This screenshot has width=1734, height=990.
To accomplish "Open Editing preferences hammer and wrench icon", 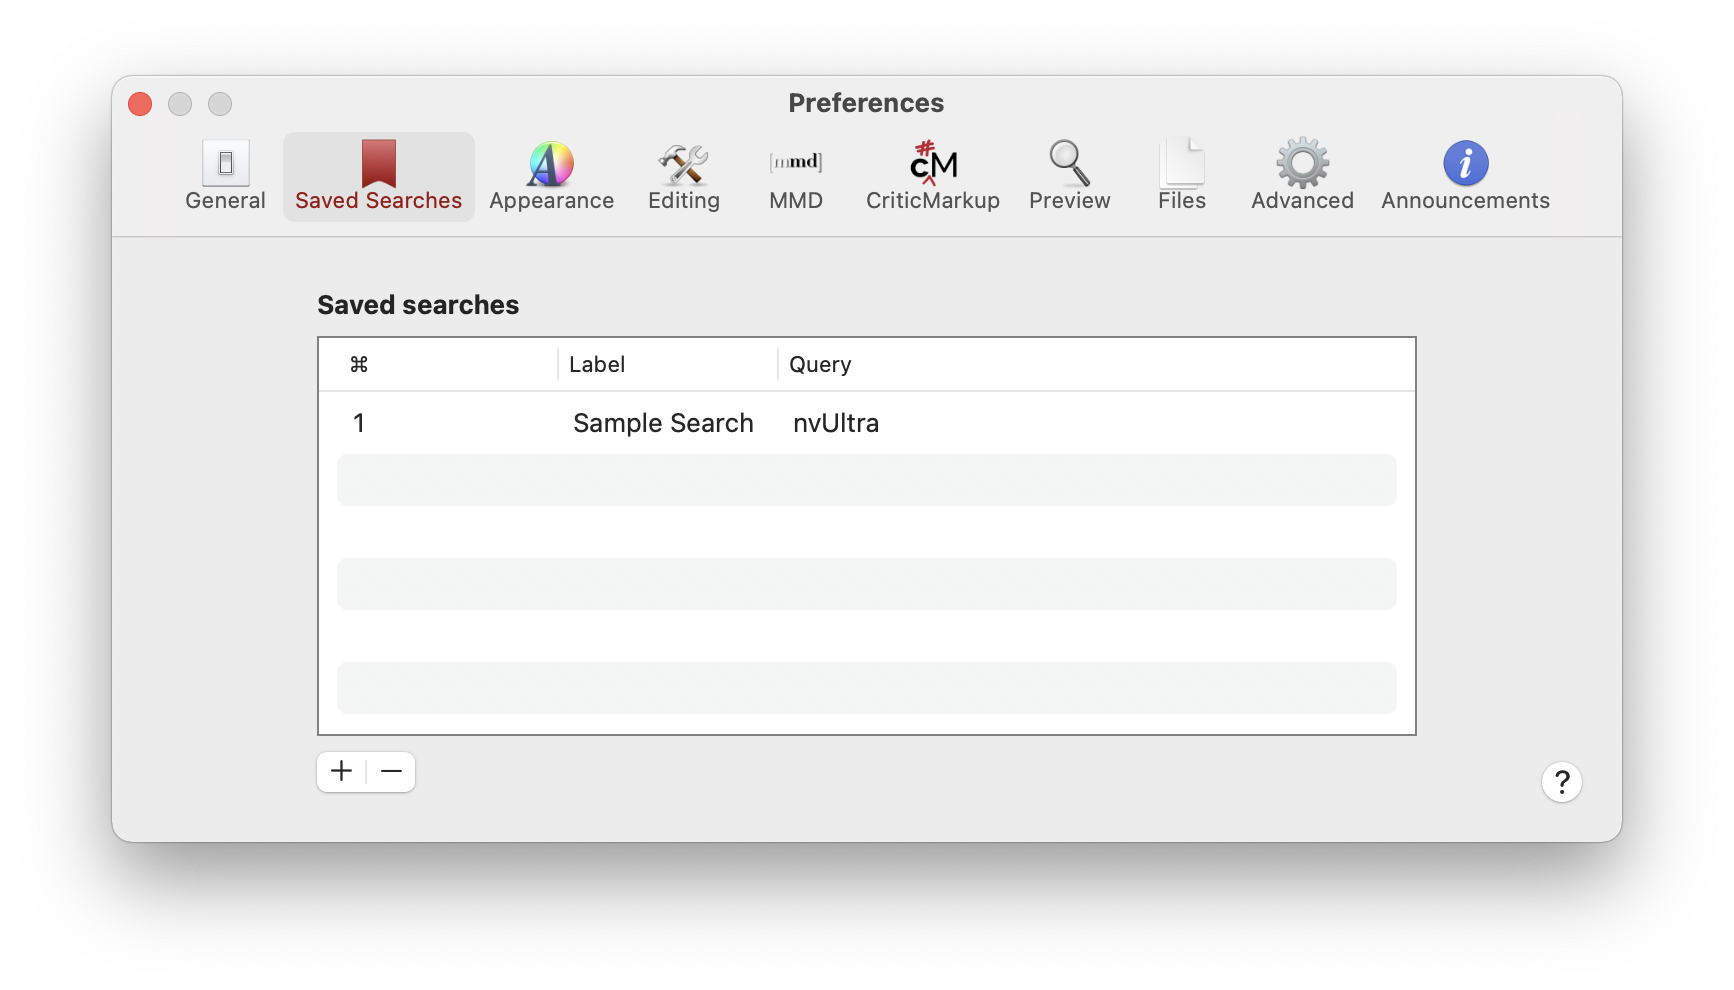I will [683, 164].
